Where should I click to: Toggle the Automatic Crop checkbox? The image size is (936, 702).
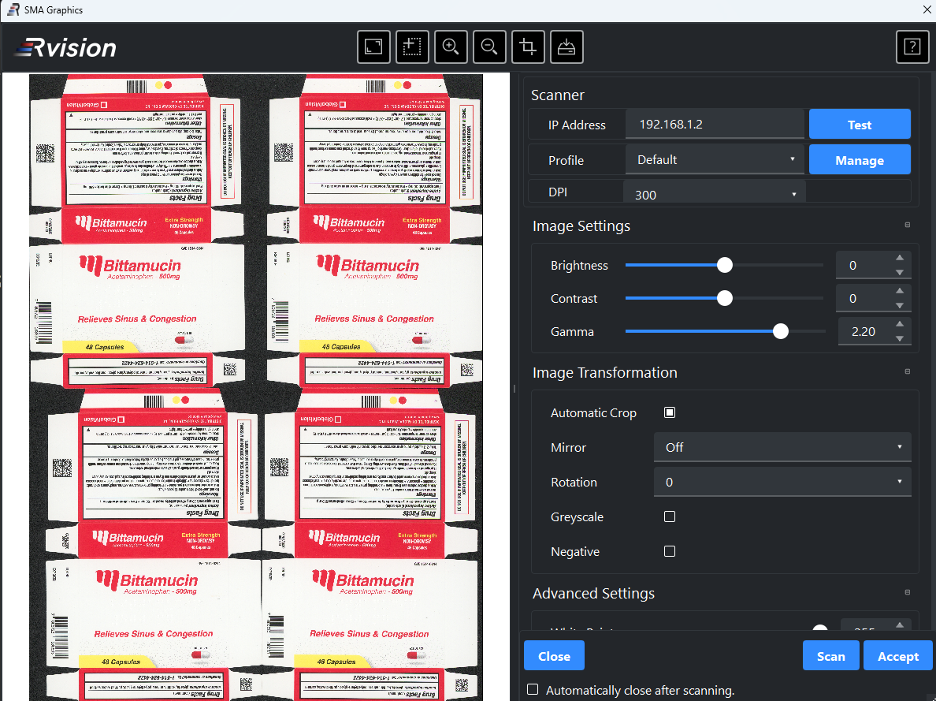(670, 413)
